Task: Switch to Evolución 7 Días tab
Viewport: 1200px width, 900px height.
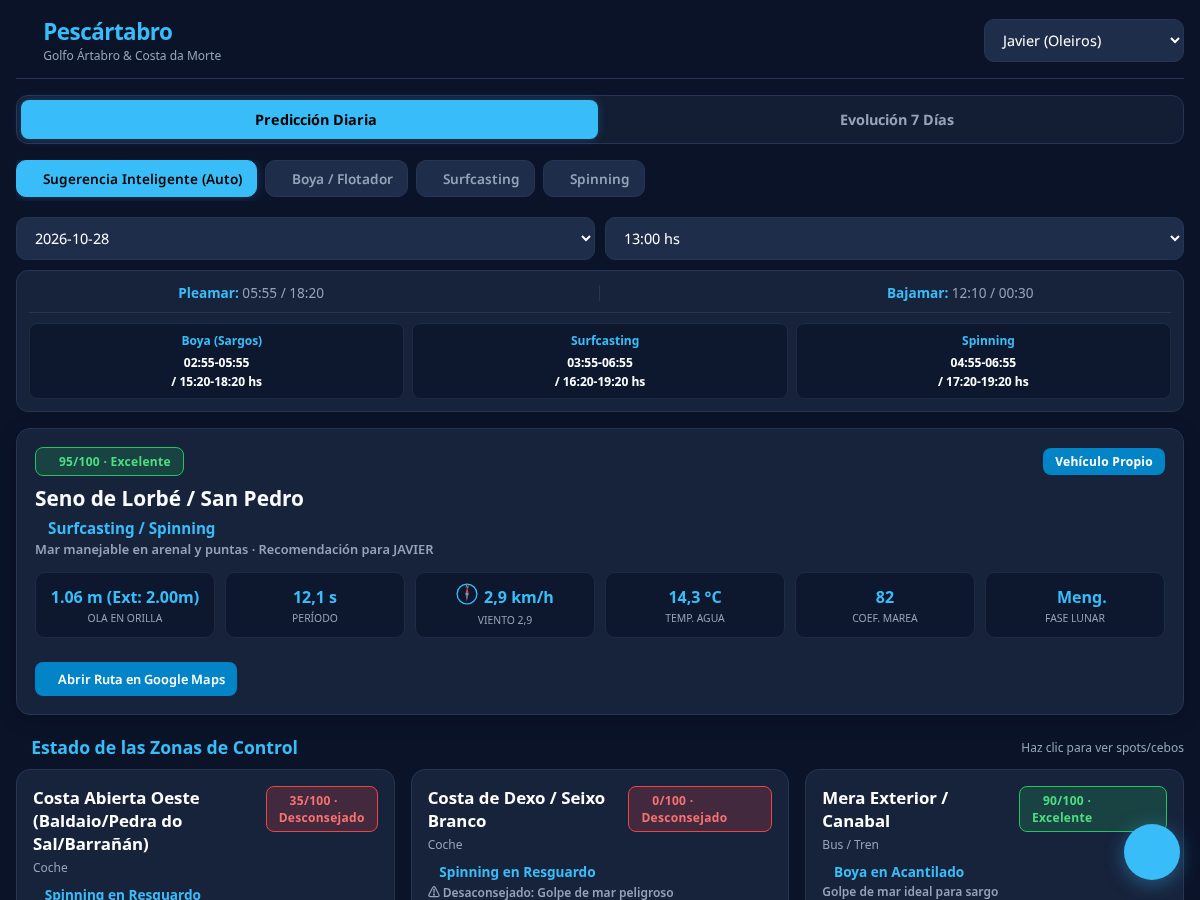Action: pyautogui.click(x=896, y=120)
